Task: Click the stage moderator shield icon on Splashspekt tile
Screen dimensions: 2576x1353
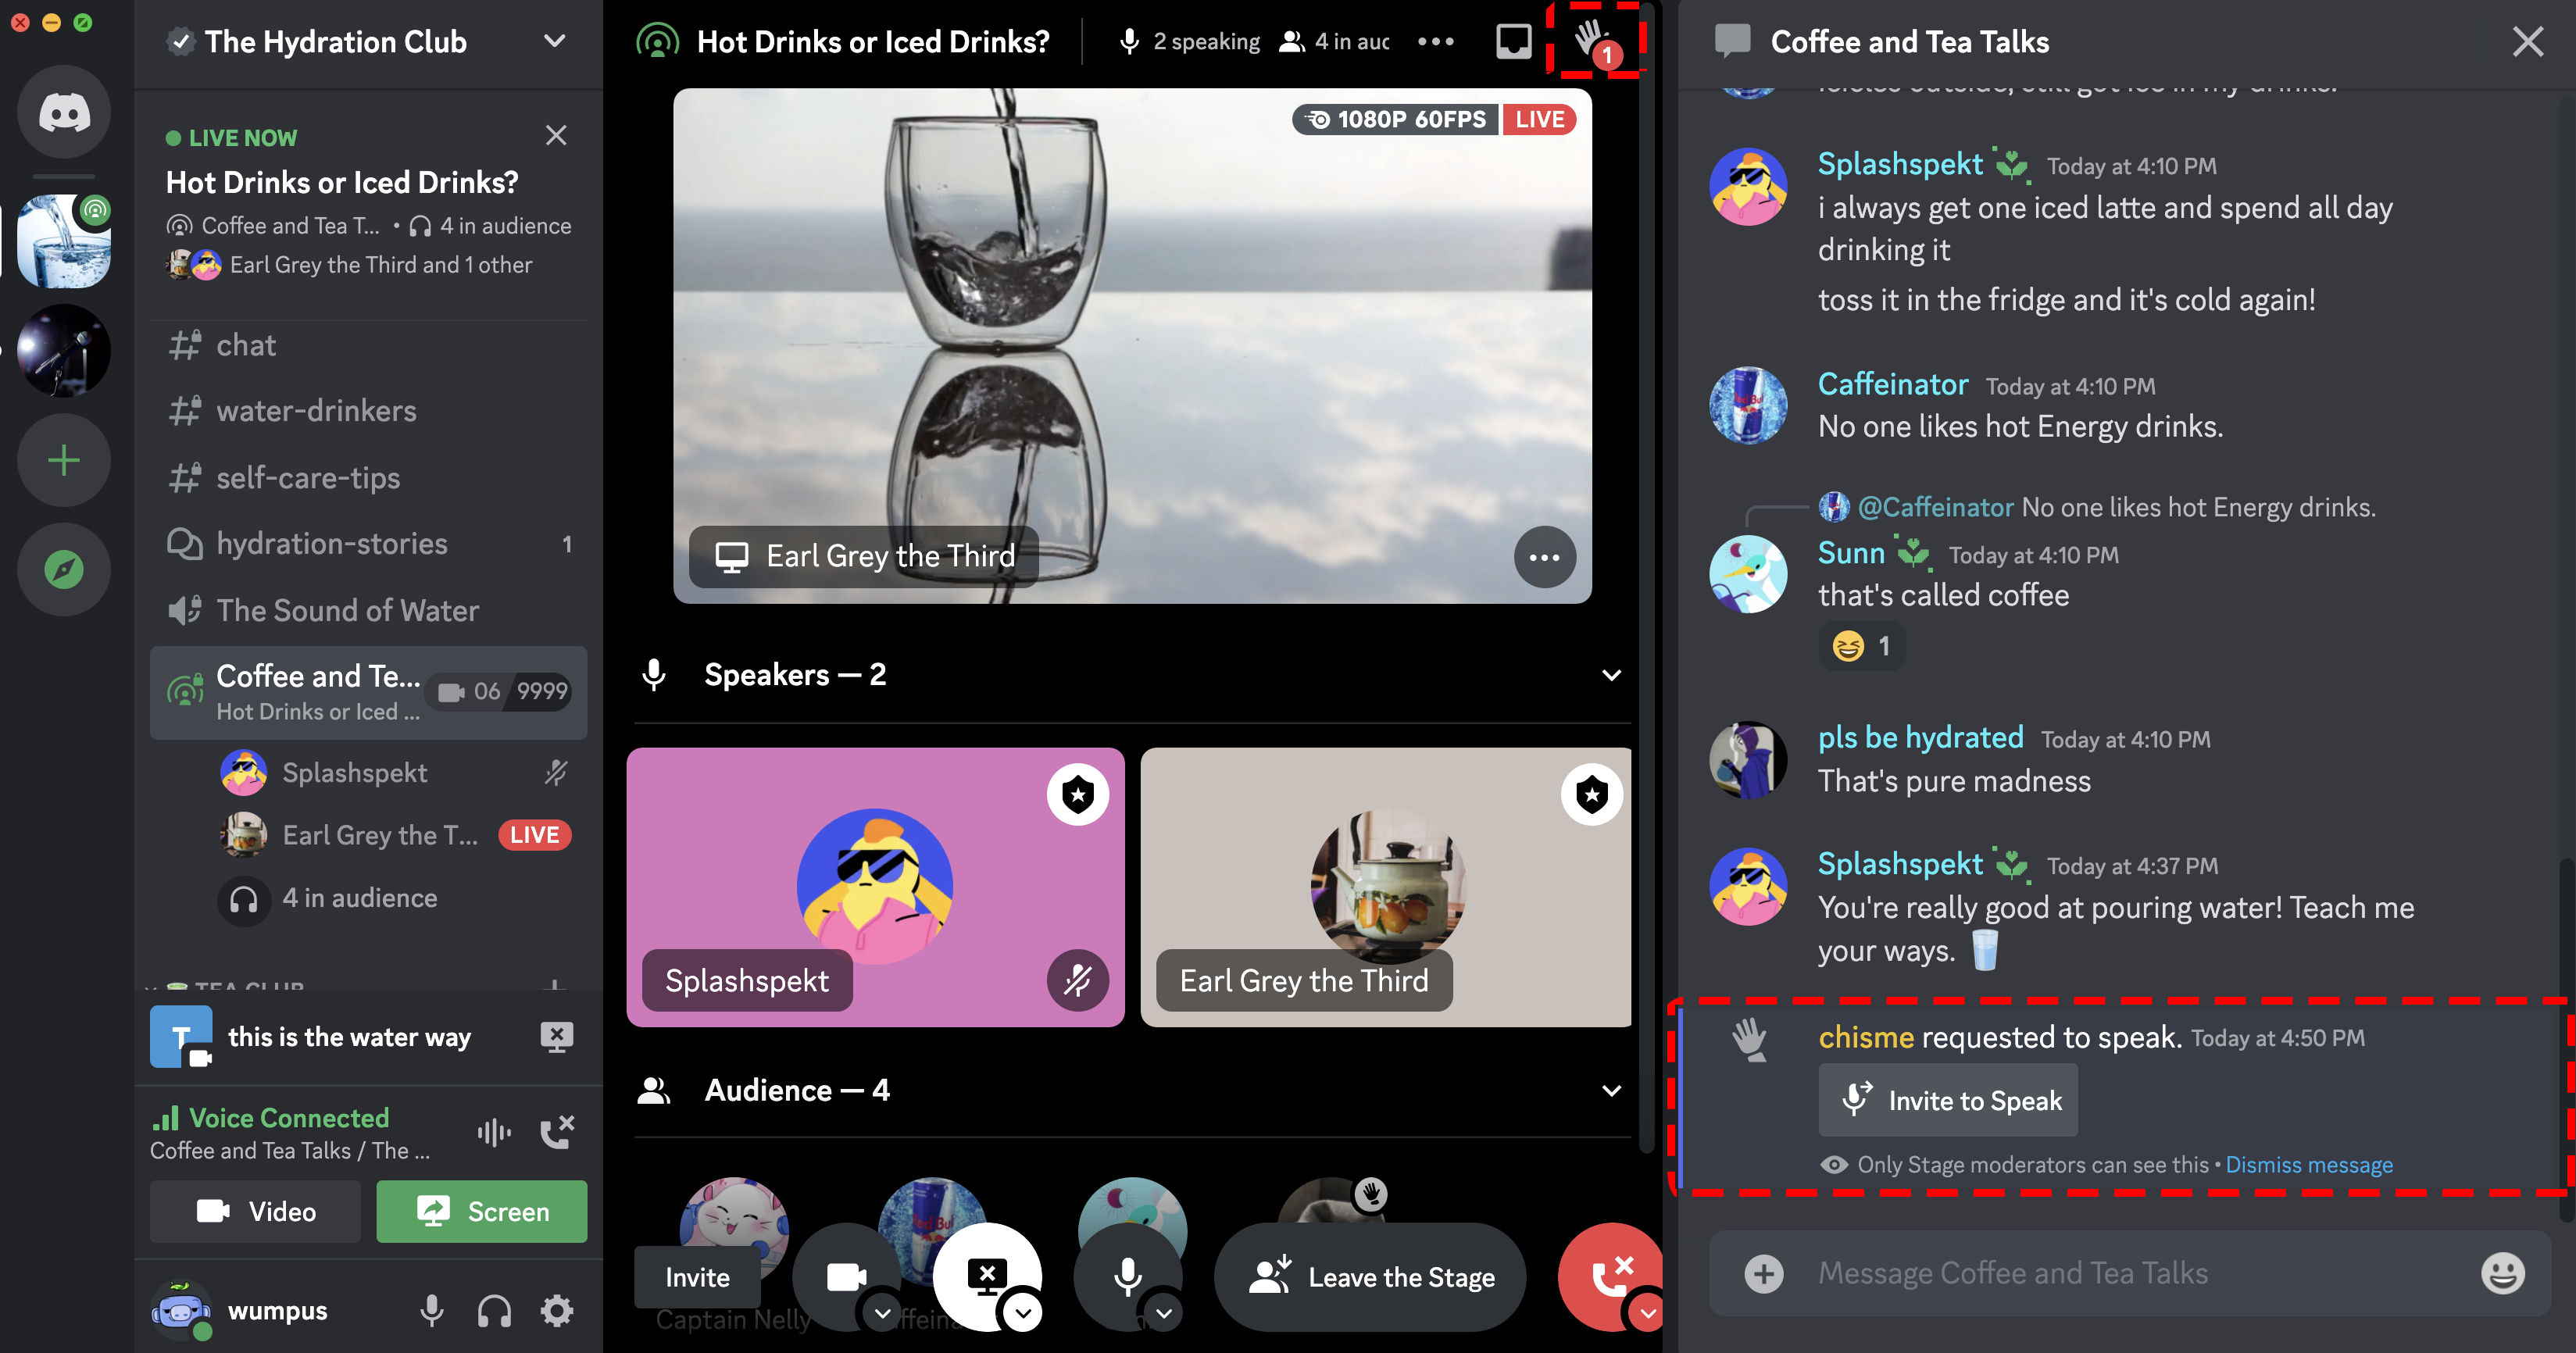Action: 1078,794
